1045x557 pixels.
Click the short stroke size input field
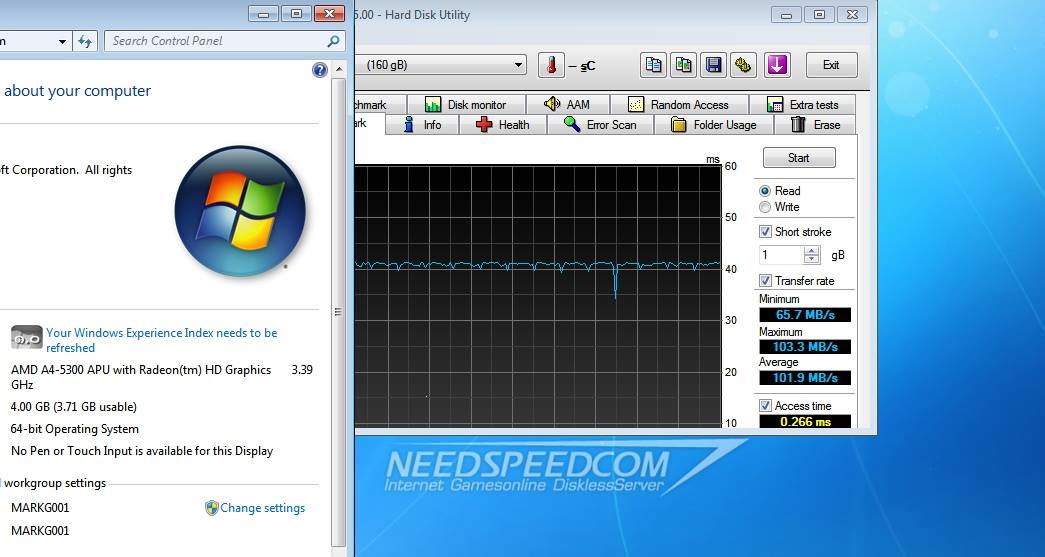pyautogui.click(x=782, y=255)
